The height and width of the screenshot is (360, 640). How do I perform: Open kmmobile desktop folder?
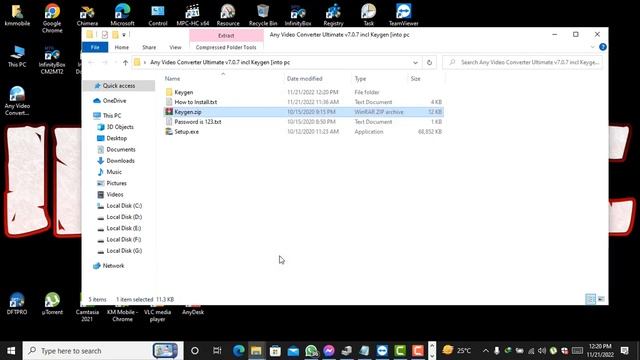point(17,15)
